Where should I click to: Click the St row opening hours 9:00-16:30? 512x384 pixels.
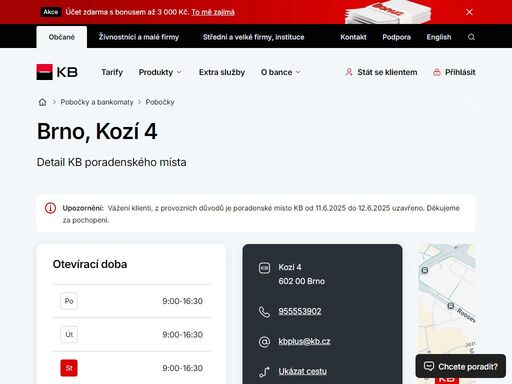click(x=182, y=368)
